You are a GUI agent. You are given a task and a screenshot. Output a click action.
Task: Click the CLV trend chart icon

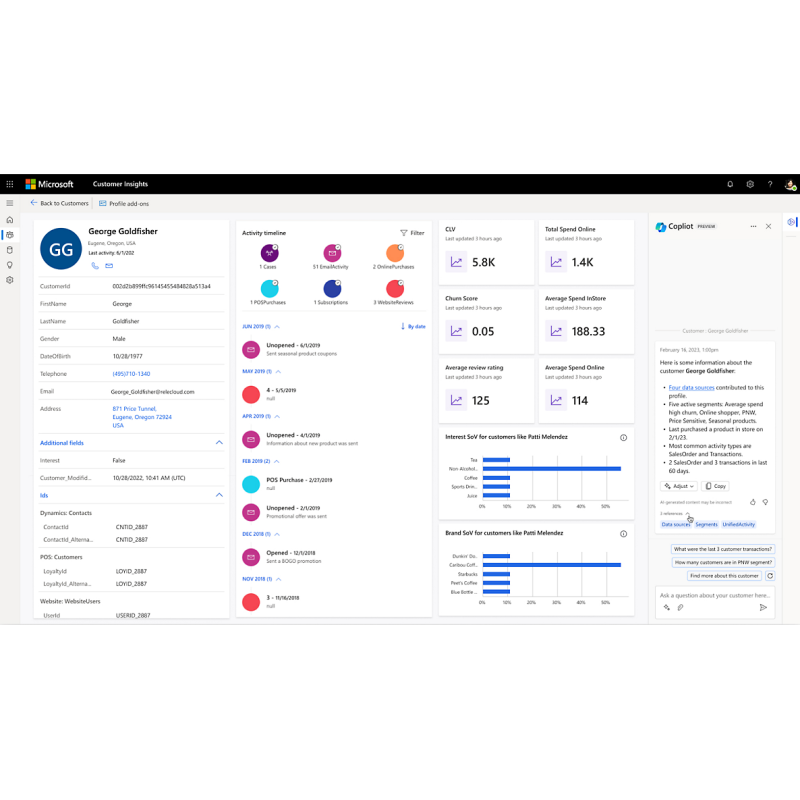pyautogui.click(x=456, y=262)
